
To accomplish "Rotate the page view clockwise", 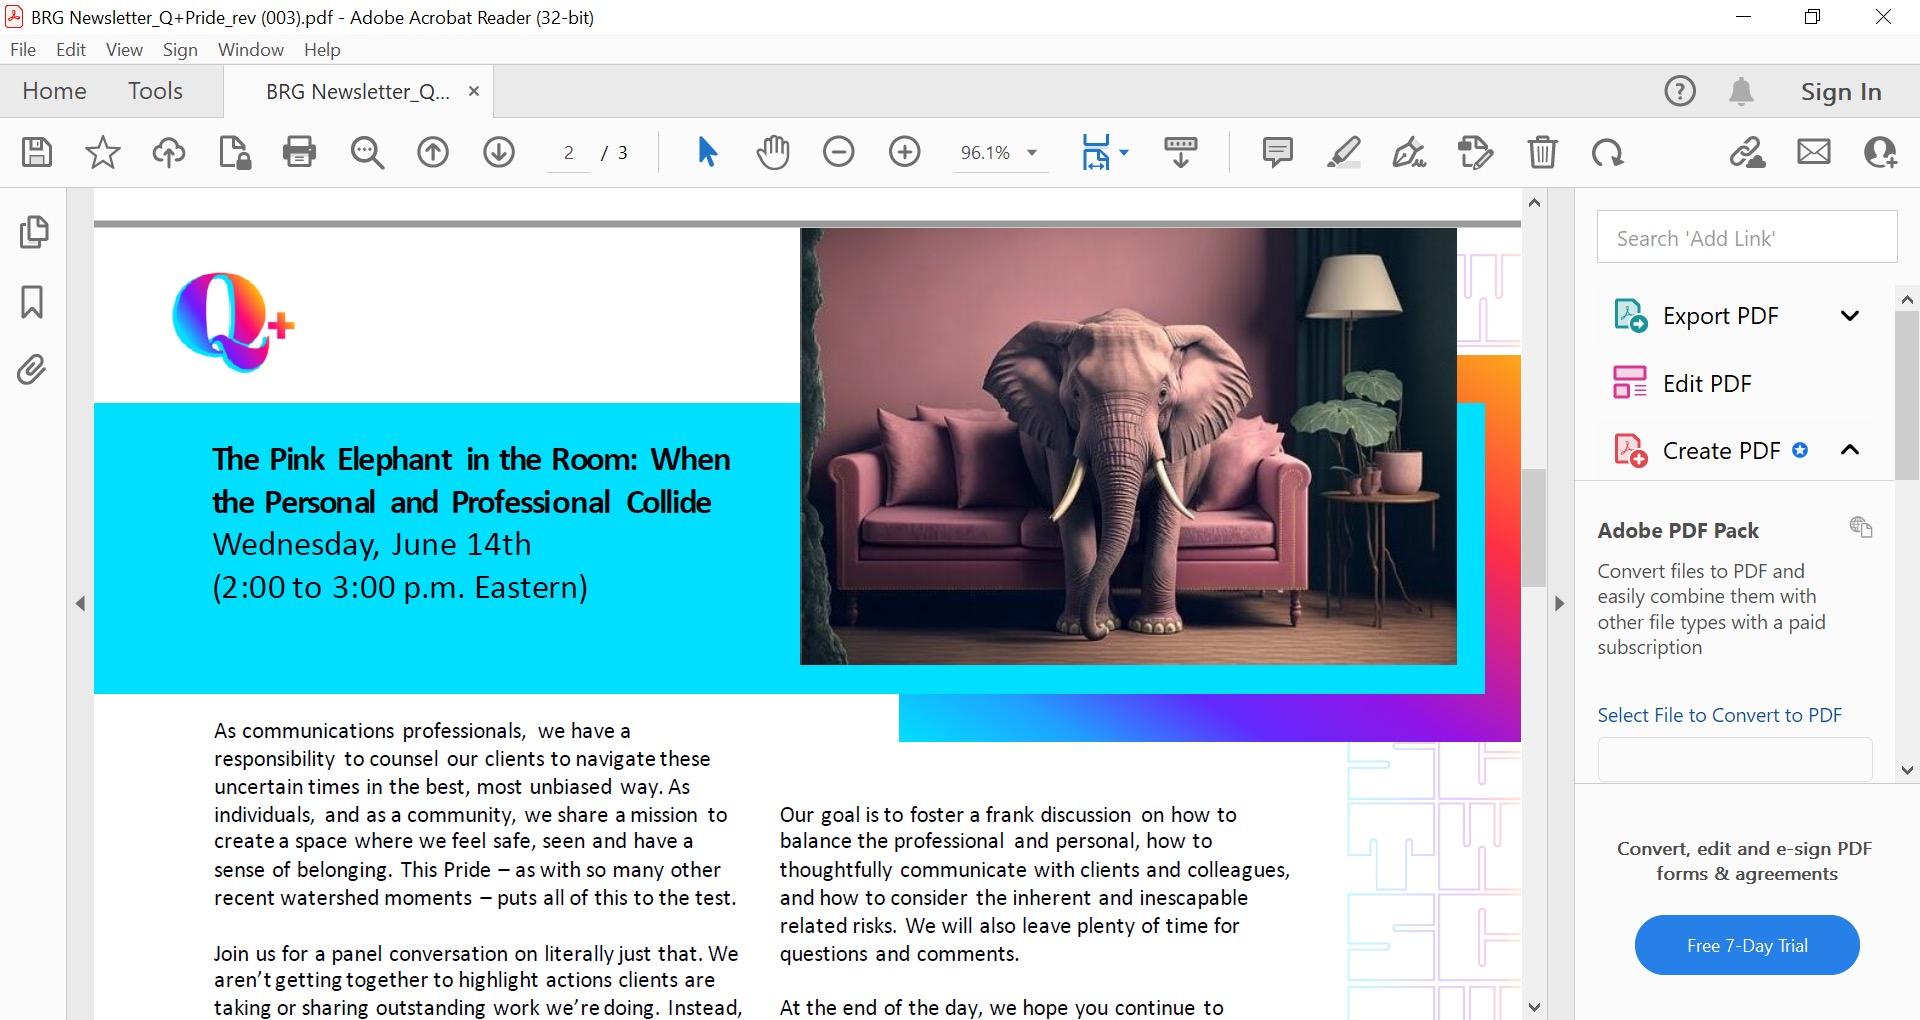I will pyautogui.click(x=1608, y=152).
